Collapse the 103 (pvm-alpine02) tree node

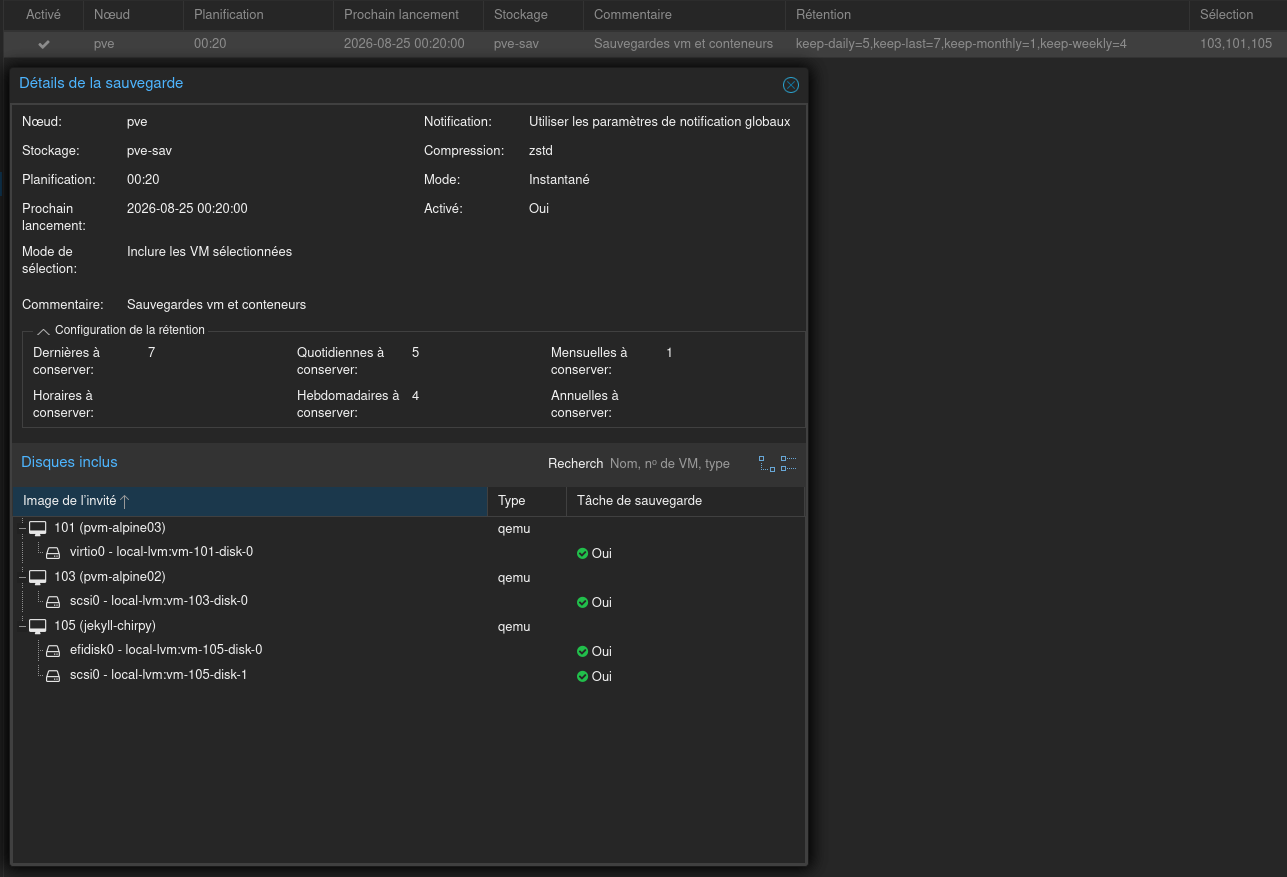[x=22, y=577]
